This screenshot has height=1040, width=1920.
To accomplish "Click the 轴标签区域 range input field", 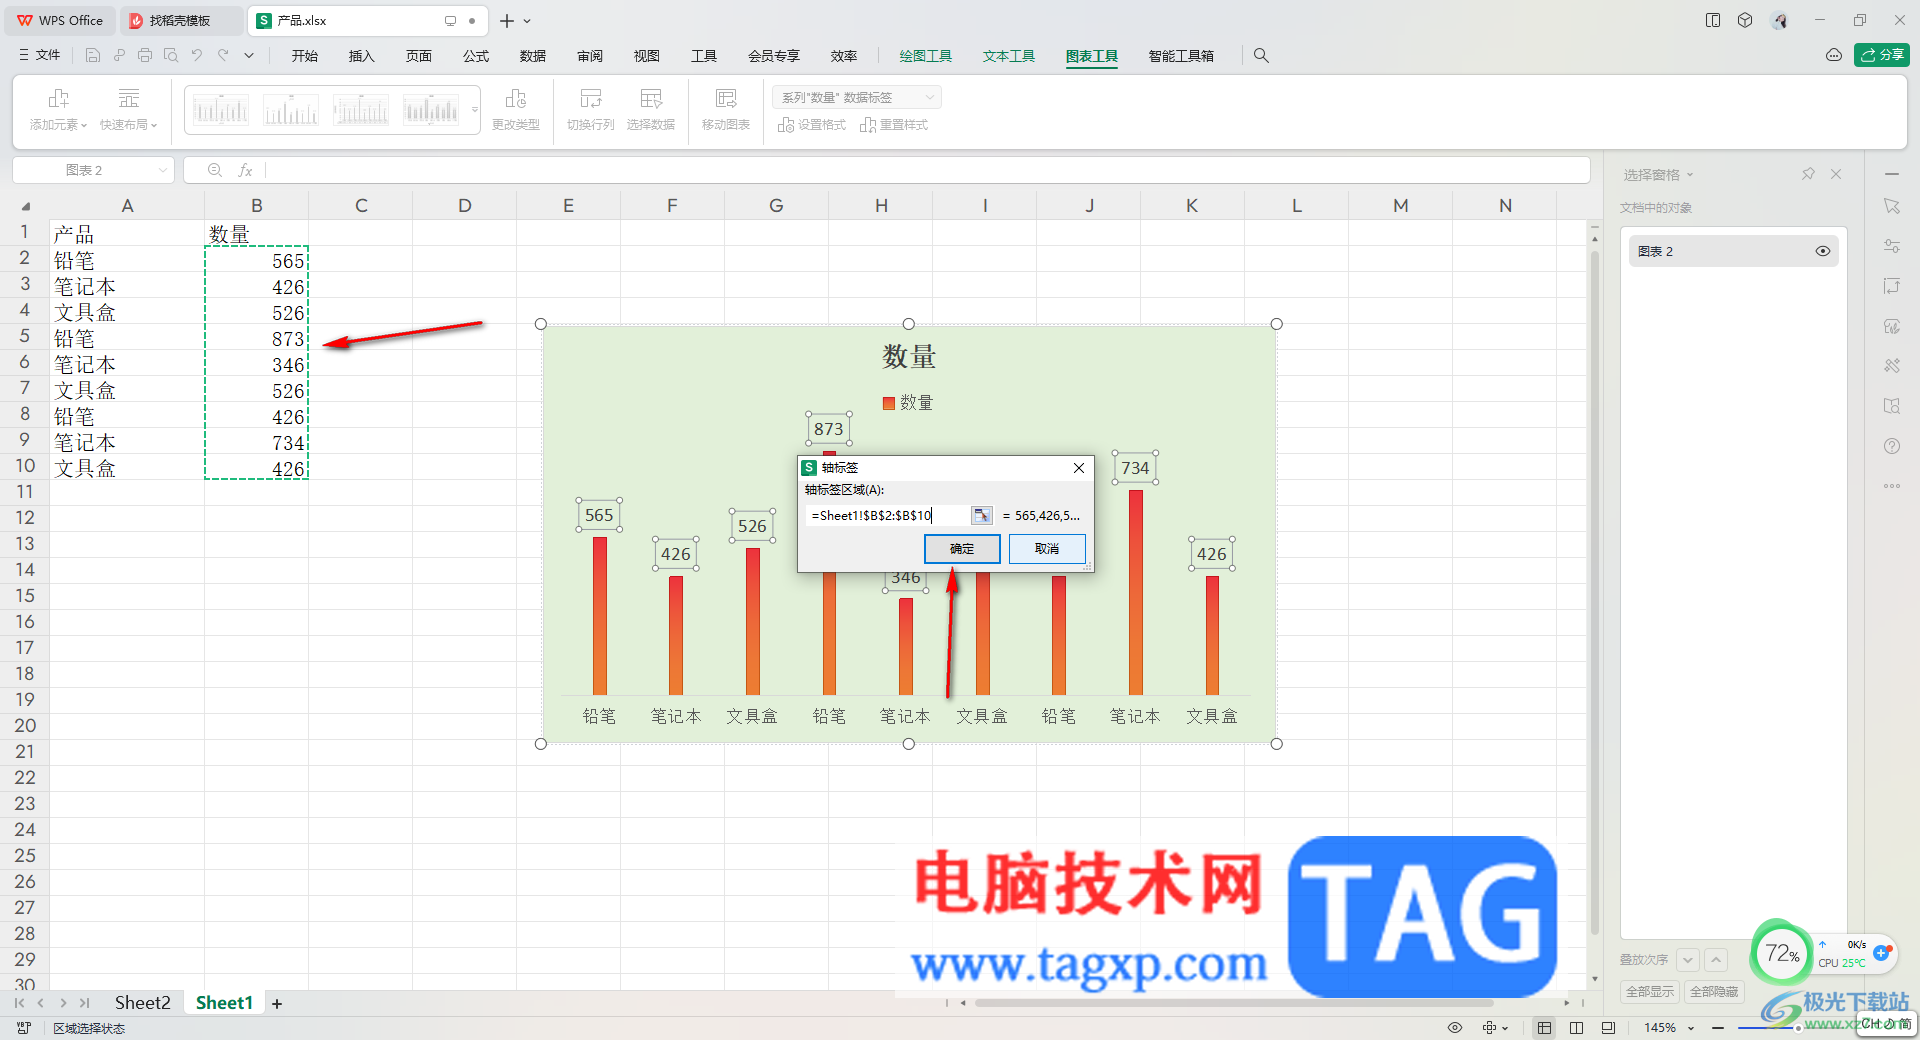I will pyautogui.click(x=887, y=515).
